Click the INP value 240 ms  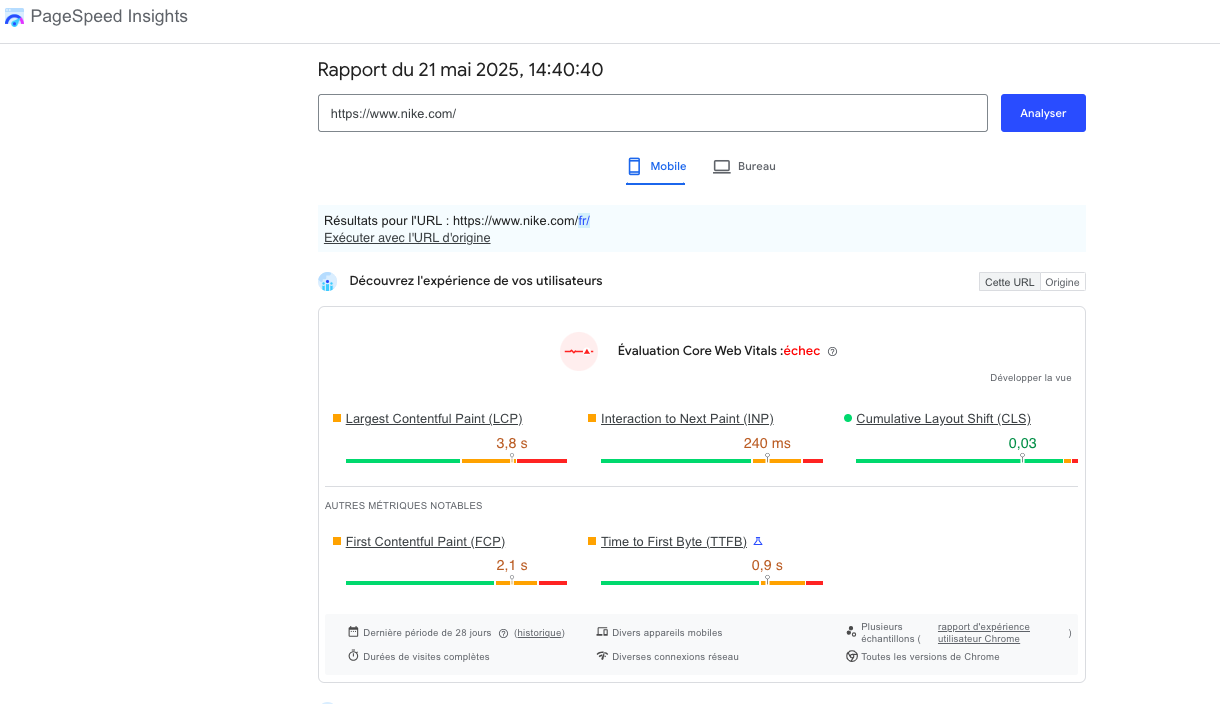767,443
